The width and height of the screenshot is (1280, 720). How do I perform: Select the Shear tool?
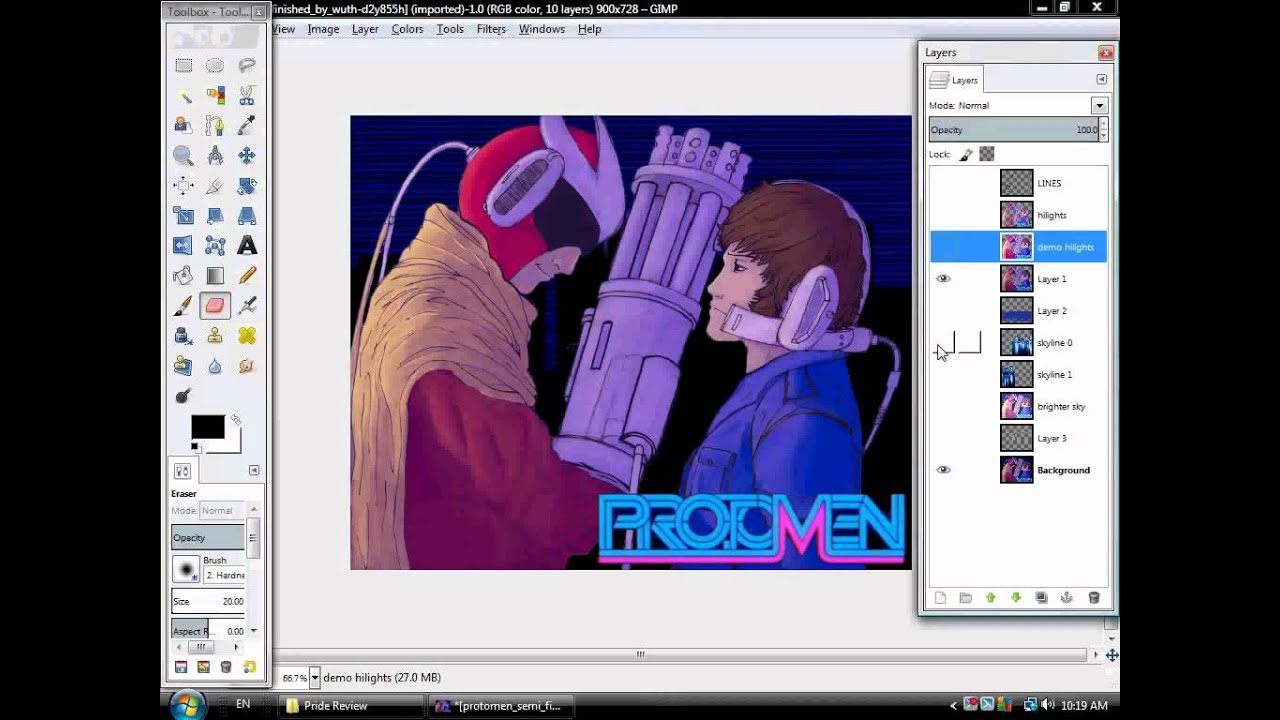coord(215,216)
